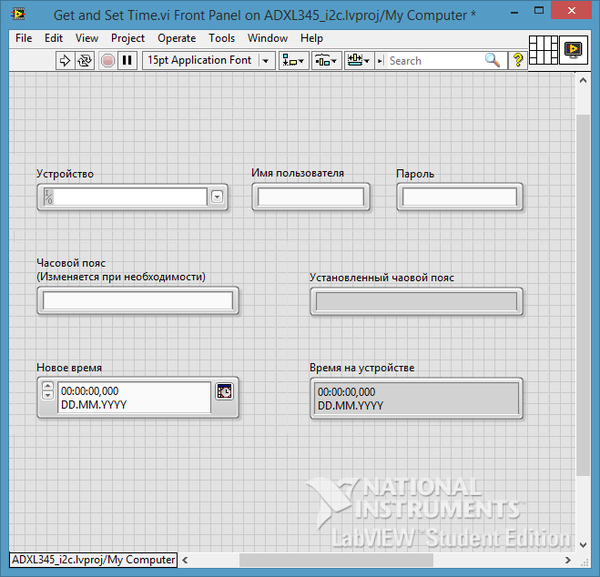Click LabVIEW icon in title bar
The height and width of the screenshot is (577, 600).
(18, 15)
